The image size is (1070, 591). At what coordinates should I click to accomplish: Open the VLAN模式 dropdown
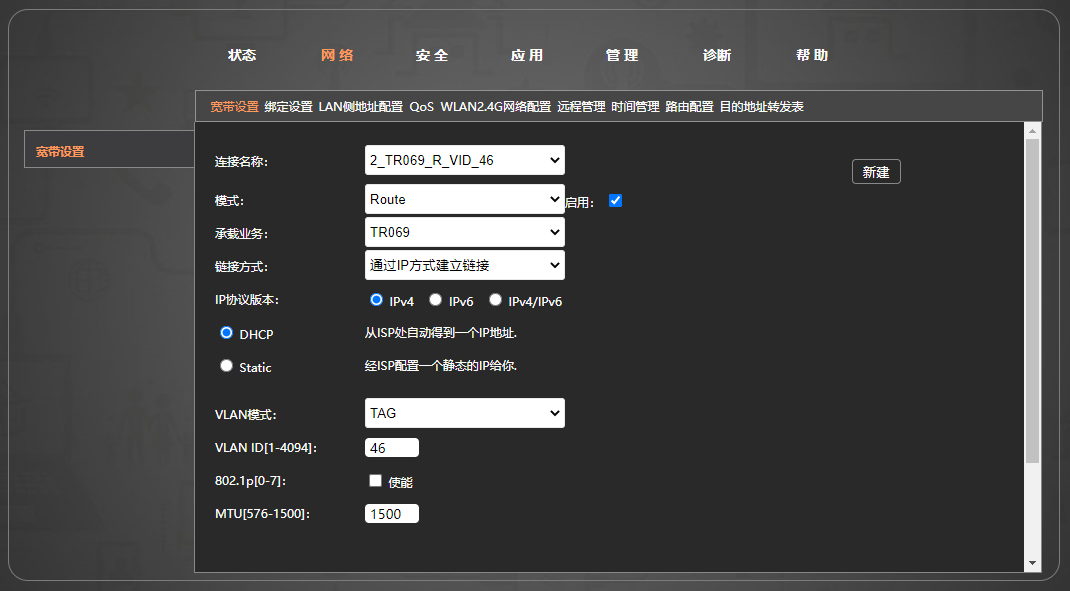pos(464,413)
